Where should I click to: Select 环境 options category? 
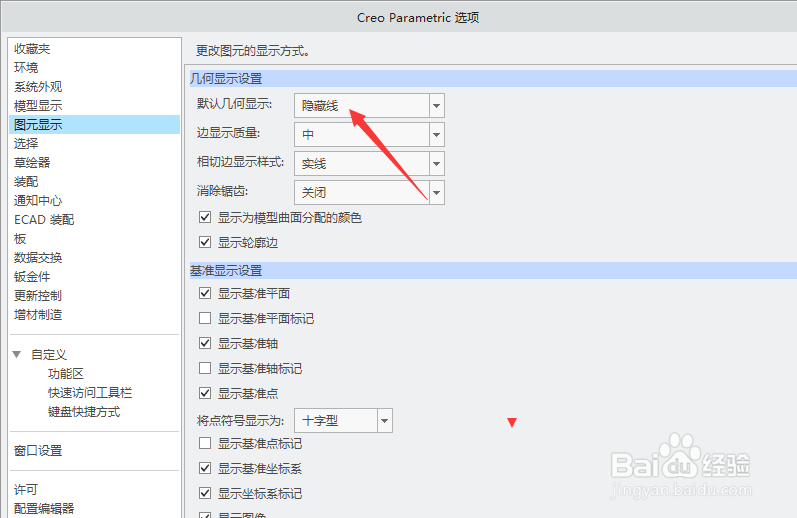coord(26,68)
